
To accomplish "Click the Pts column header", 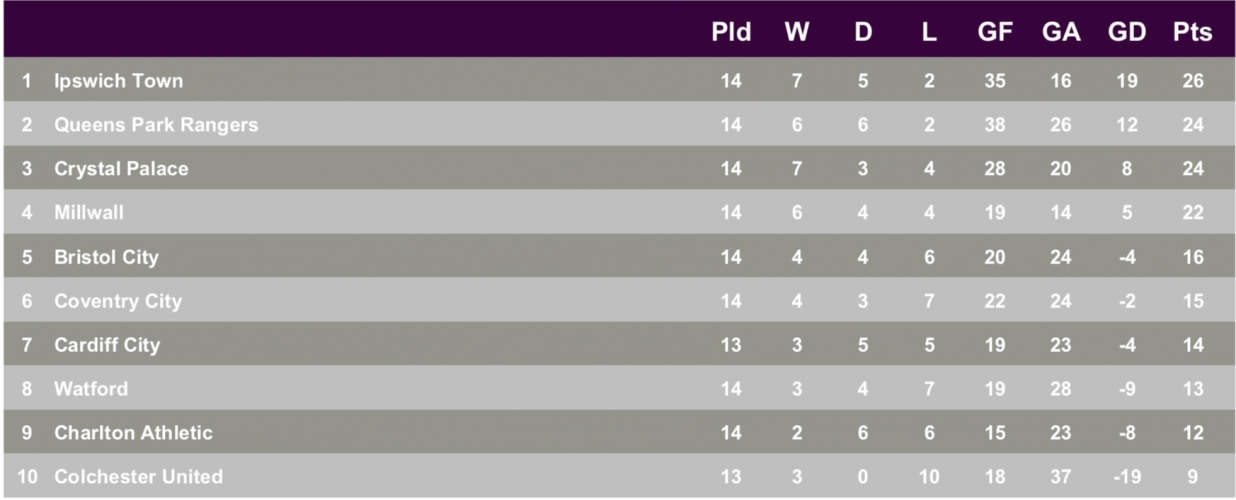I will 1192,32.
